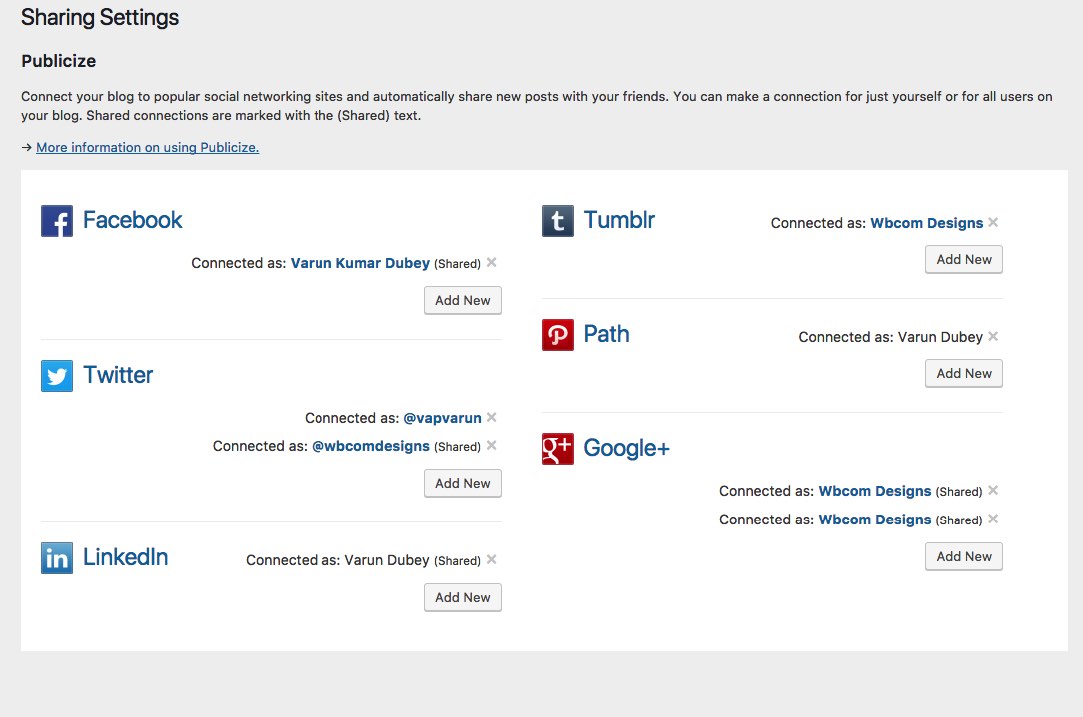1083x717 pixels.
Task: Remove the @wbcomdesigns Twitter connection
Action: pyautogui.click(x=492, y=446)
